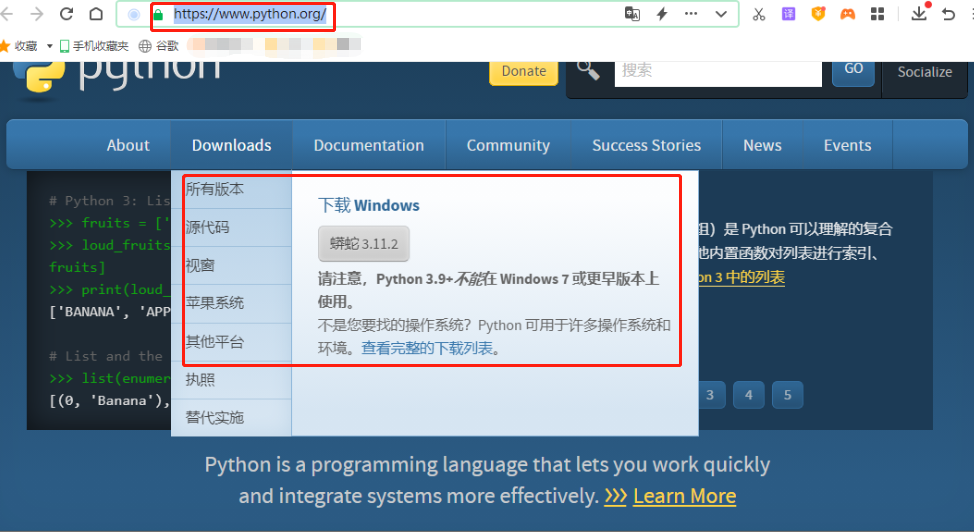Focus the site search input field

[x=718, y=73]
